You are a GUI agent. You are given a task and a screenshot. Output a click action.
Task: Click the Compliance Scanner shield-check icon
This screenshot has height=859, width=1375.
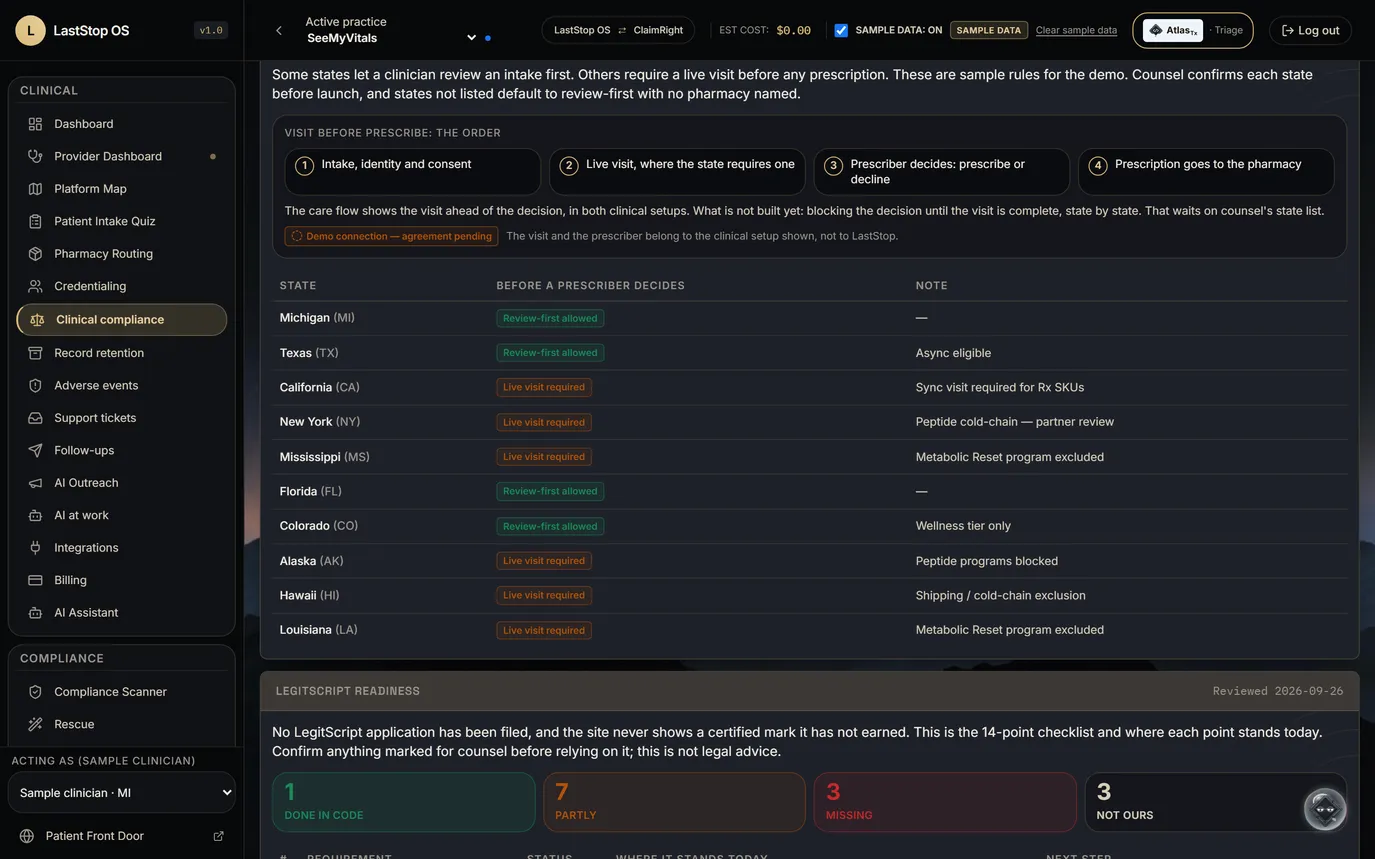(x=35, y=692)
